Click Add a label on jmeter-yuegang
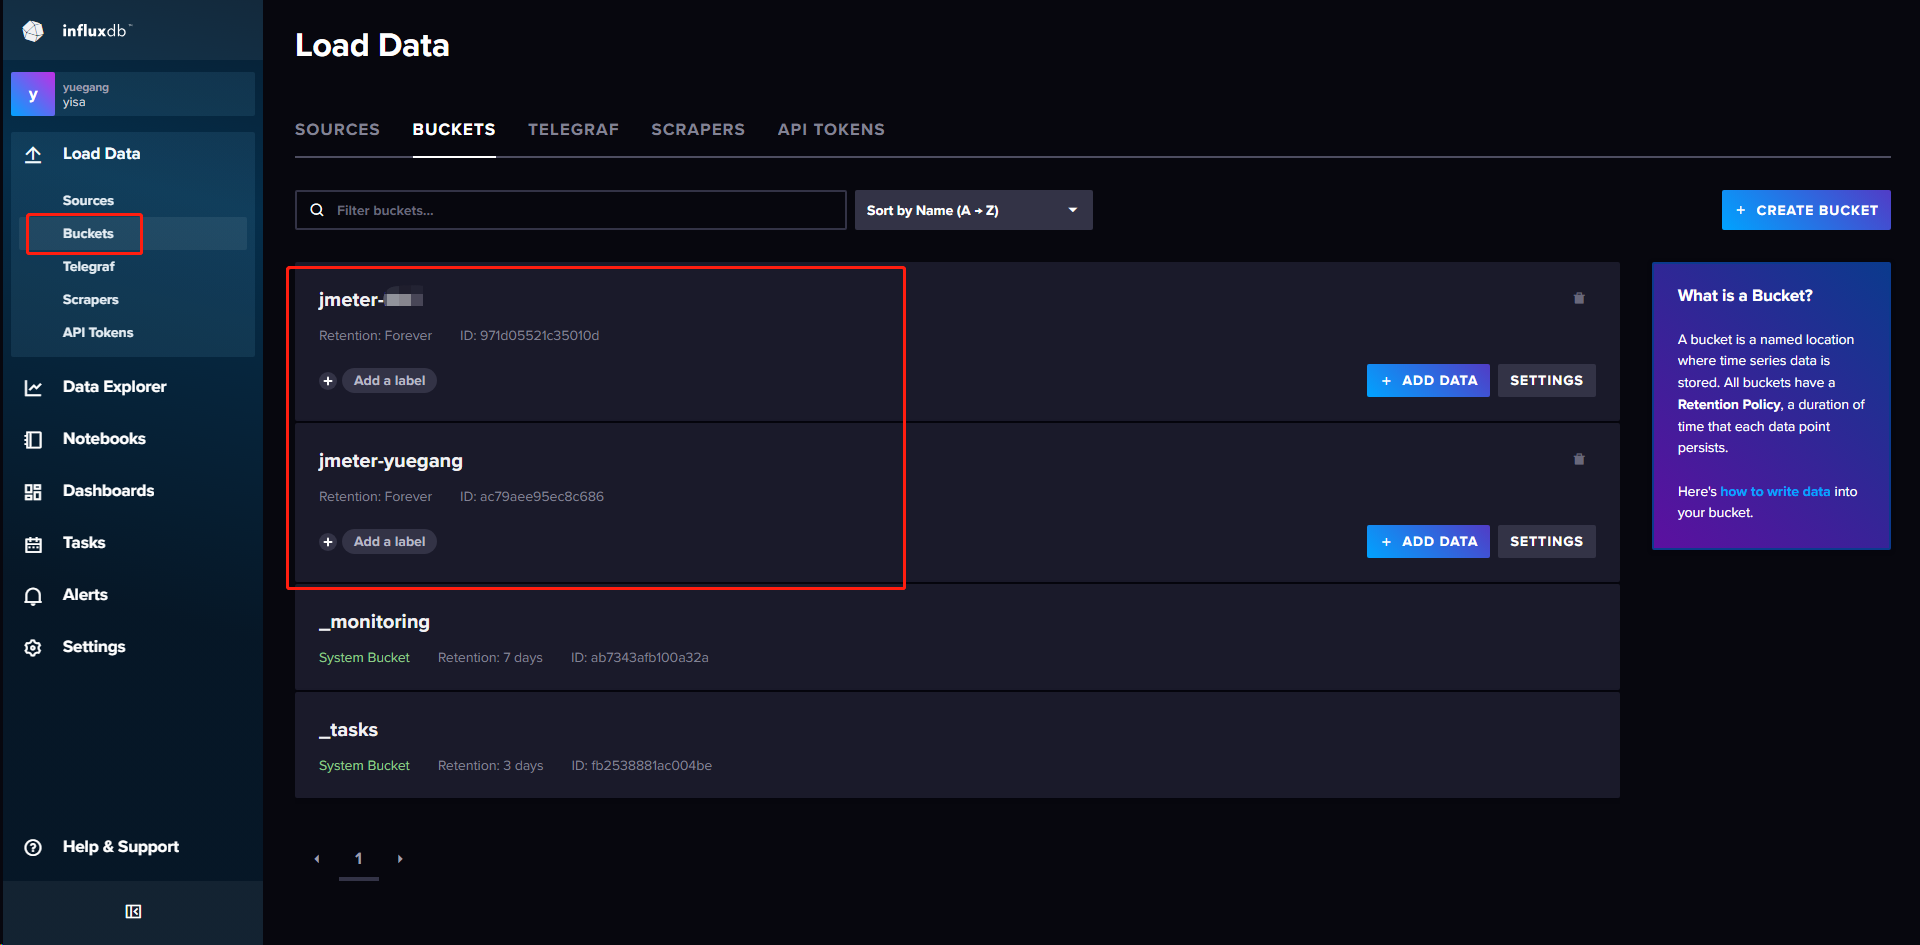The image size is (1920, 945). click(389, 542)
